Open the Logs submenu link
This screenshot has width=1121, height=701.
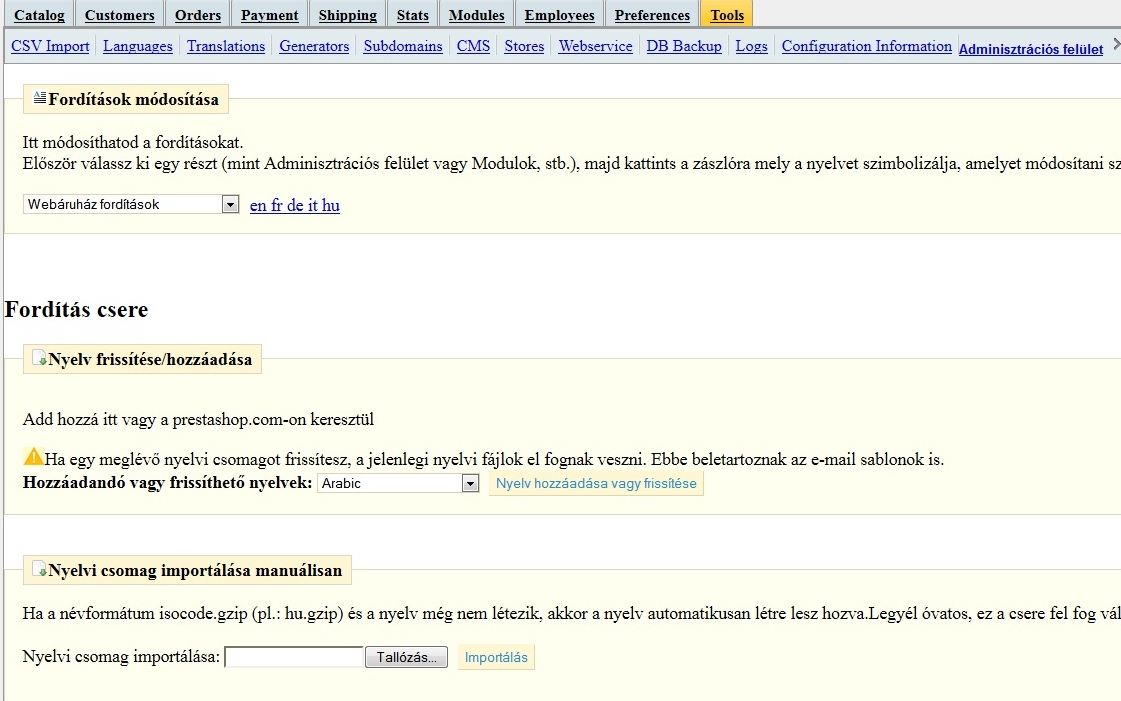click(x=751, y=46)
